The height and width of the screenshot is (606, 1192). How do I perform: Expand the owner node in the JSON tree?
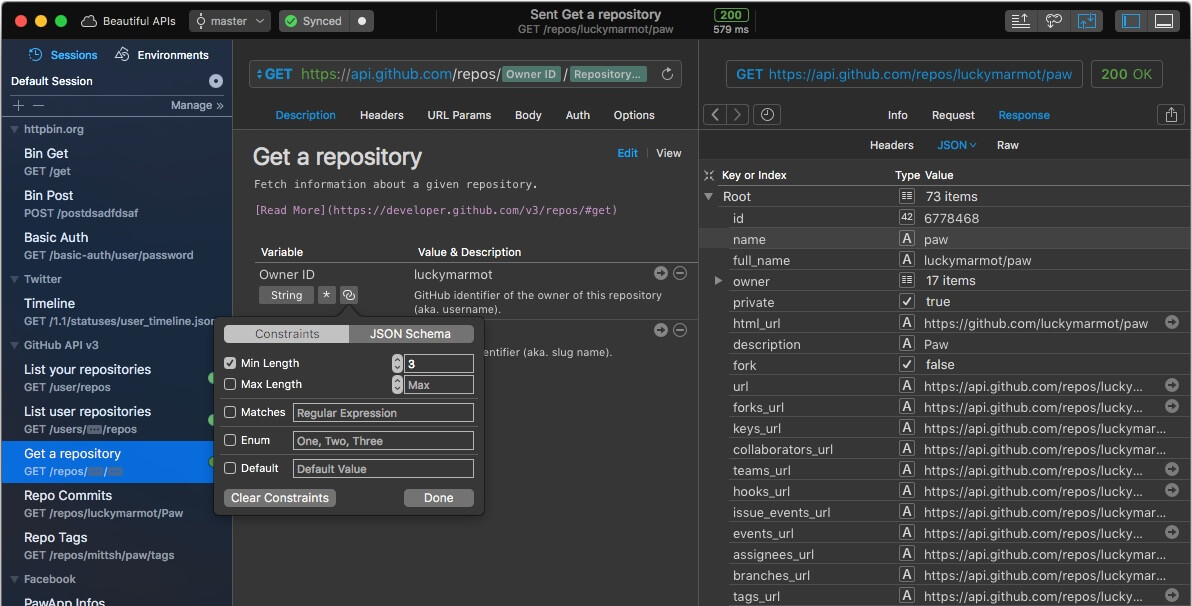(718, 281)
